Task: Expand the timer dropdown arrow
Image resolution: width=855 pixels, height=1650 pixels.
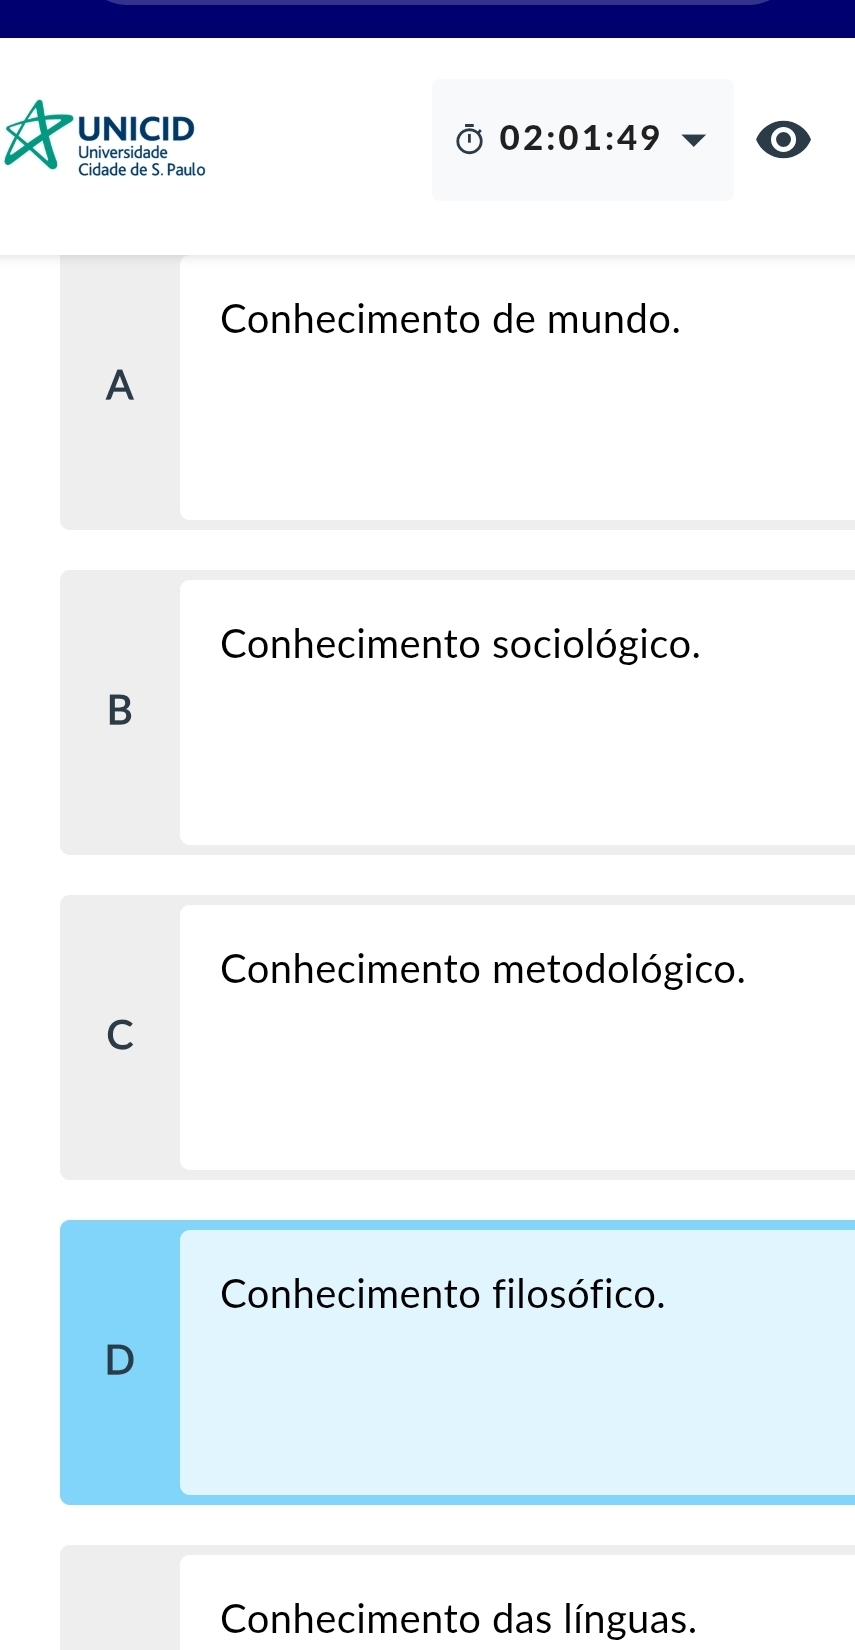Action: click(x=693, y=139)
